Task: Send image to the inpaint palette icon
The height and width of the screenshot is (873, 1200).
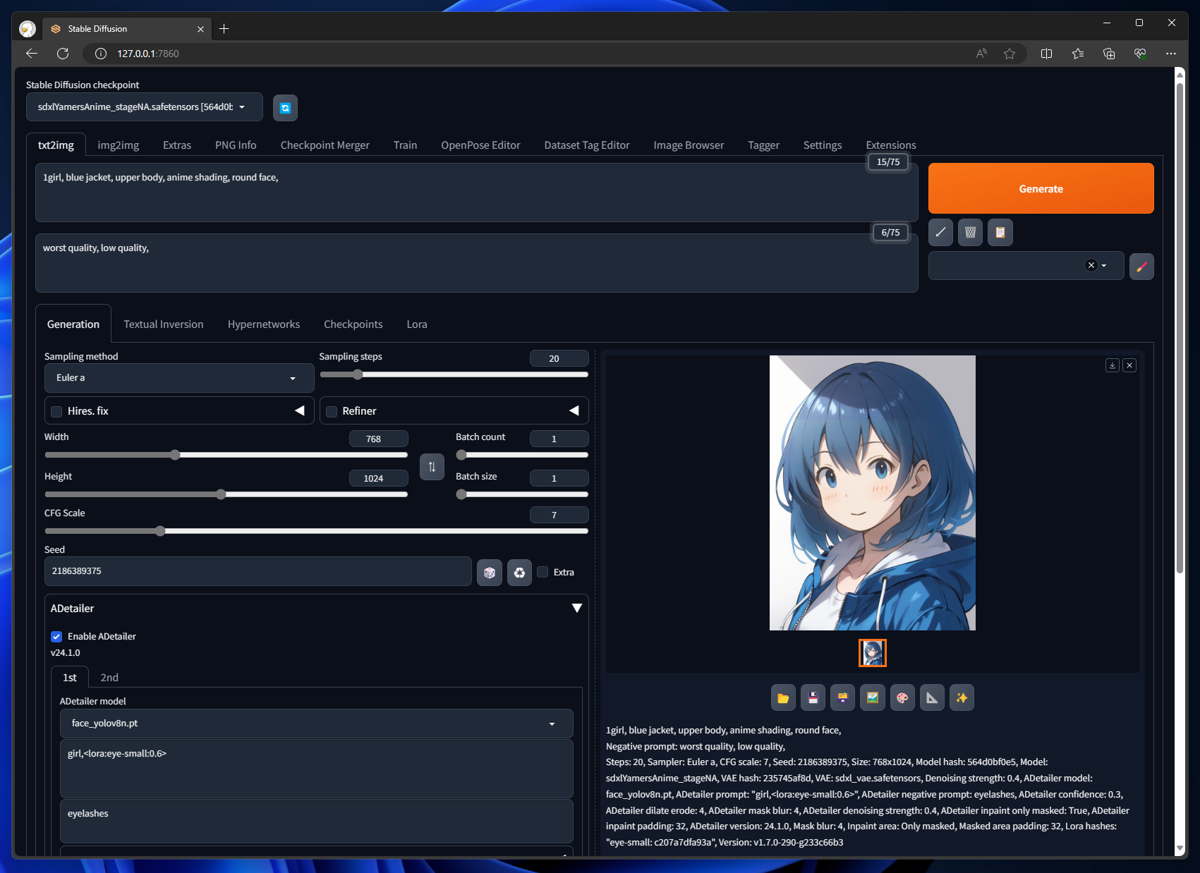Action: pos(902,698)
